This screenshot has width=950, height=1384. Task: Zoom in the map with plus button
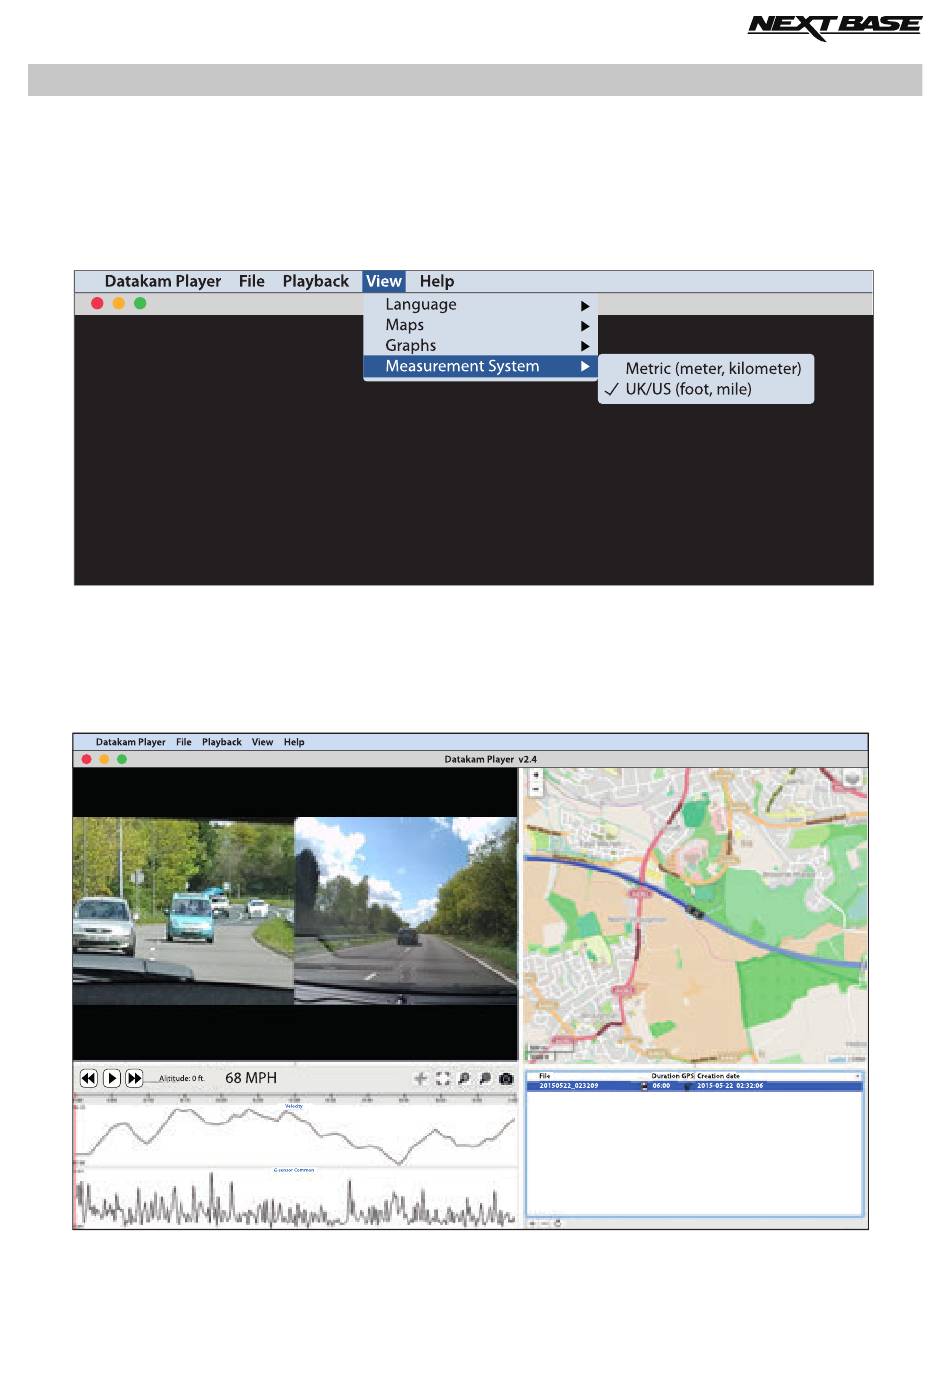point(536,775)
